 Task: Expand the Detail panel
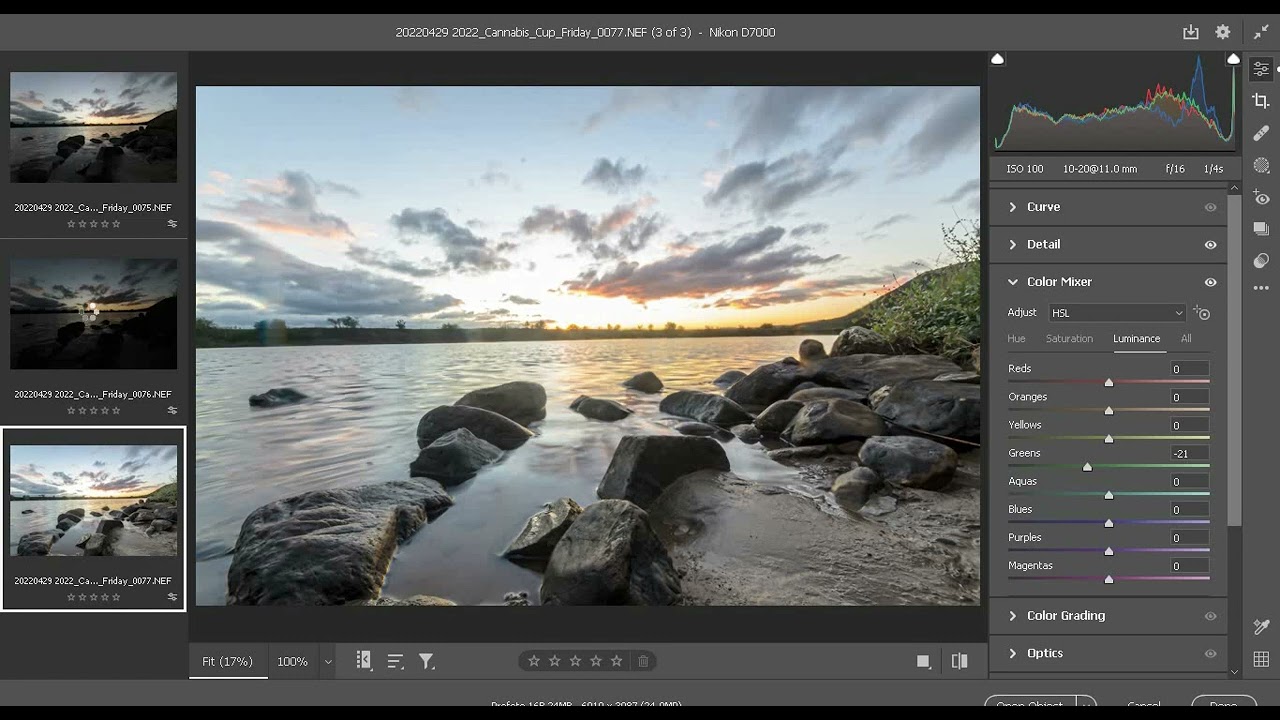point(1012,244)
